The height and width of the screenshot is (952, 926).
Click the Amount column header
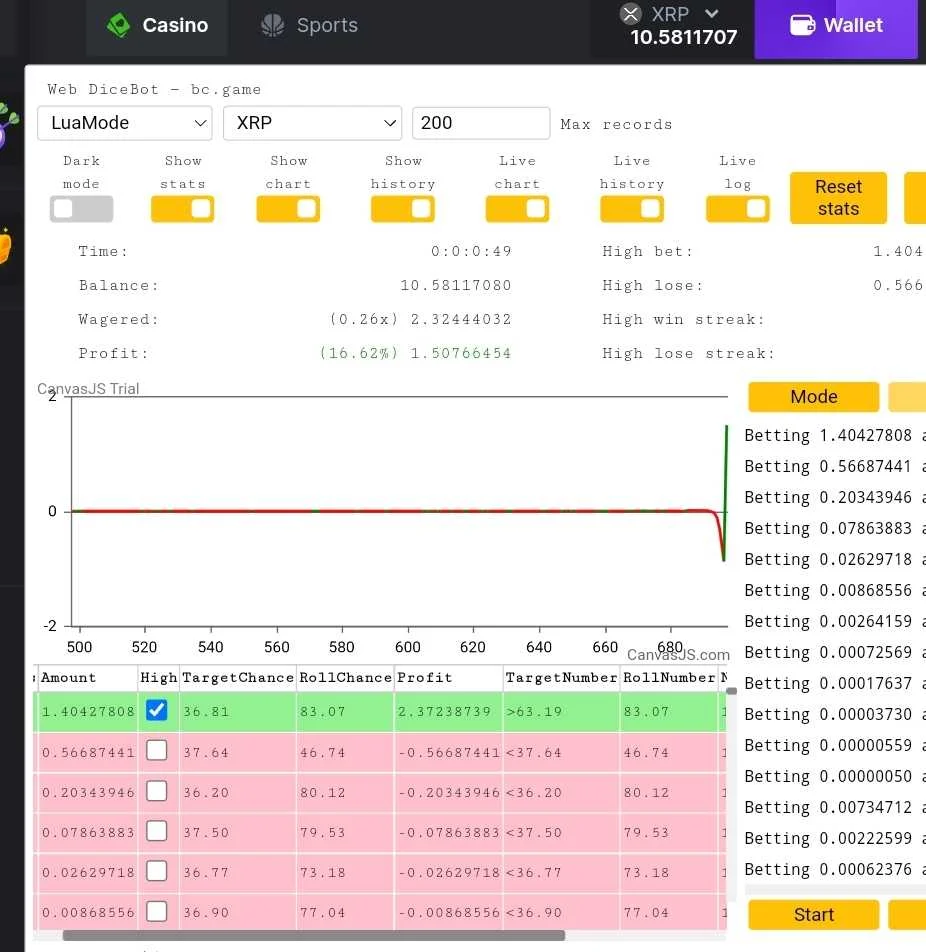pos(87,678)
